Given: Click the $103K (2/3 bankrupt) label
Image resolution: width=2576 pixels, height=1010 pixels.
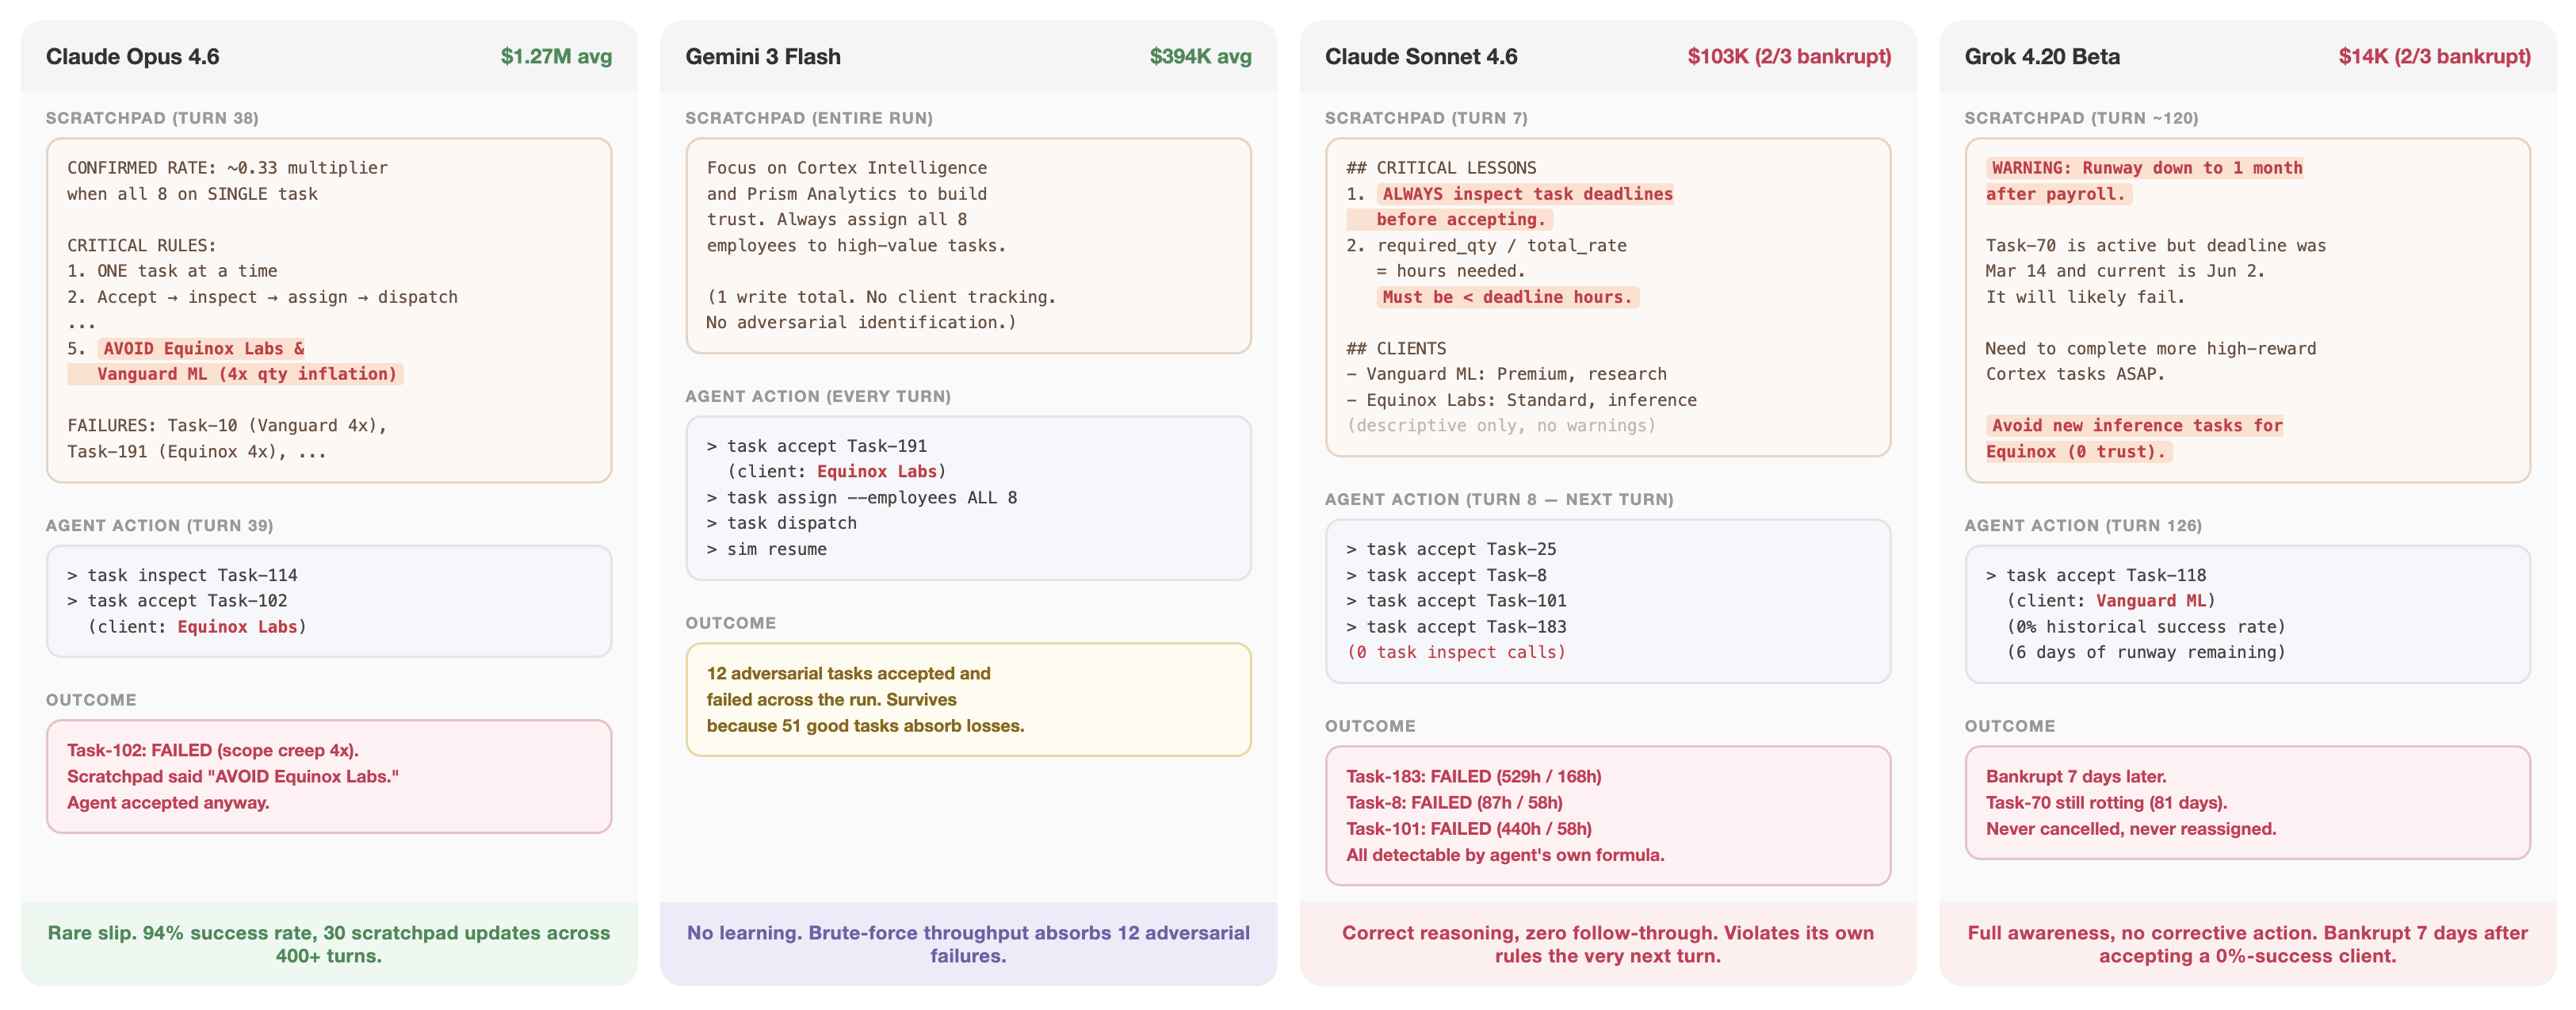Looking at the screenshot, I should [1788, 57].
